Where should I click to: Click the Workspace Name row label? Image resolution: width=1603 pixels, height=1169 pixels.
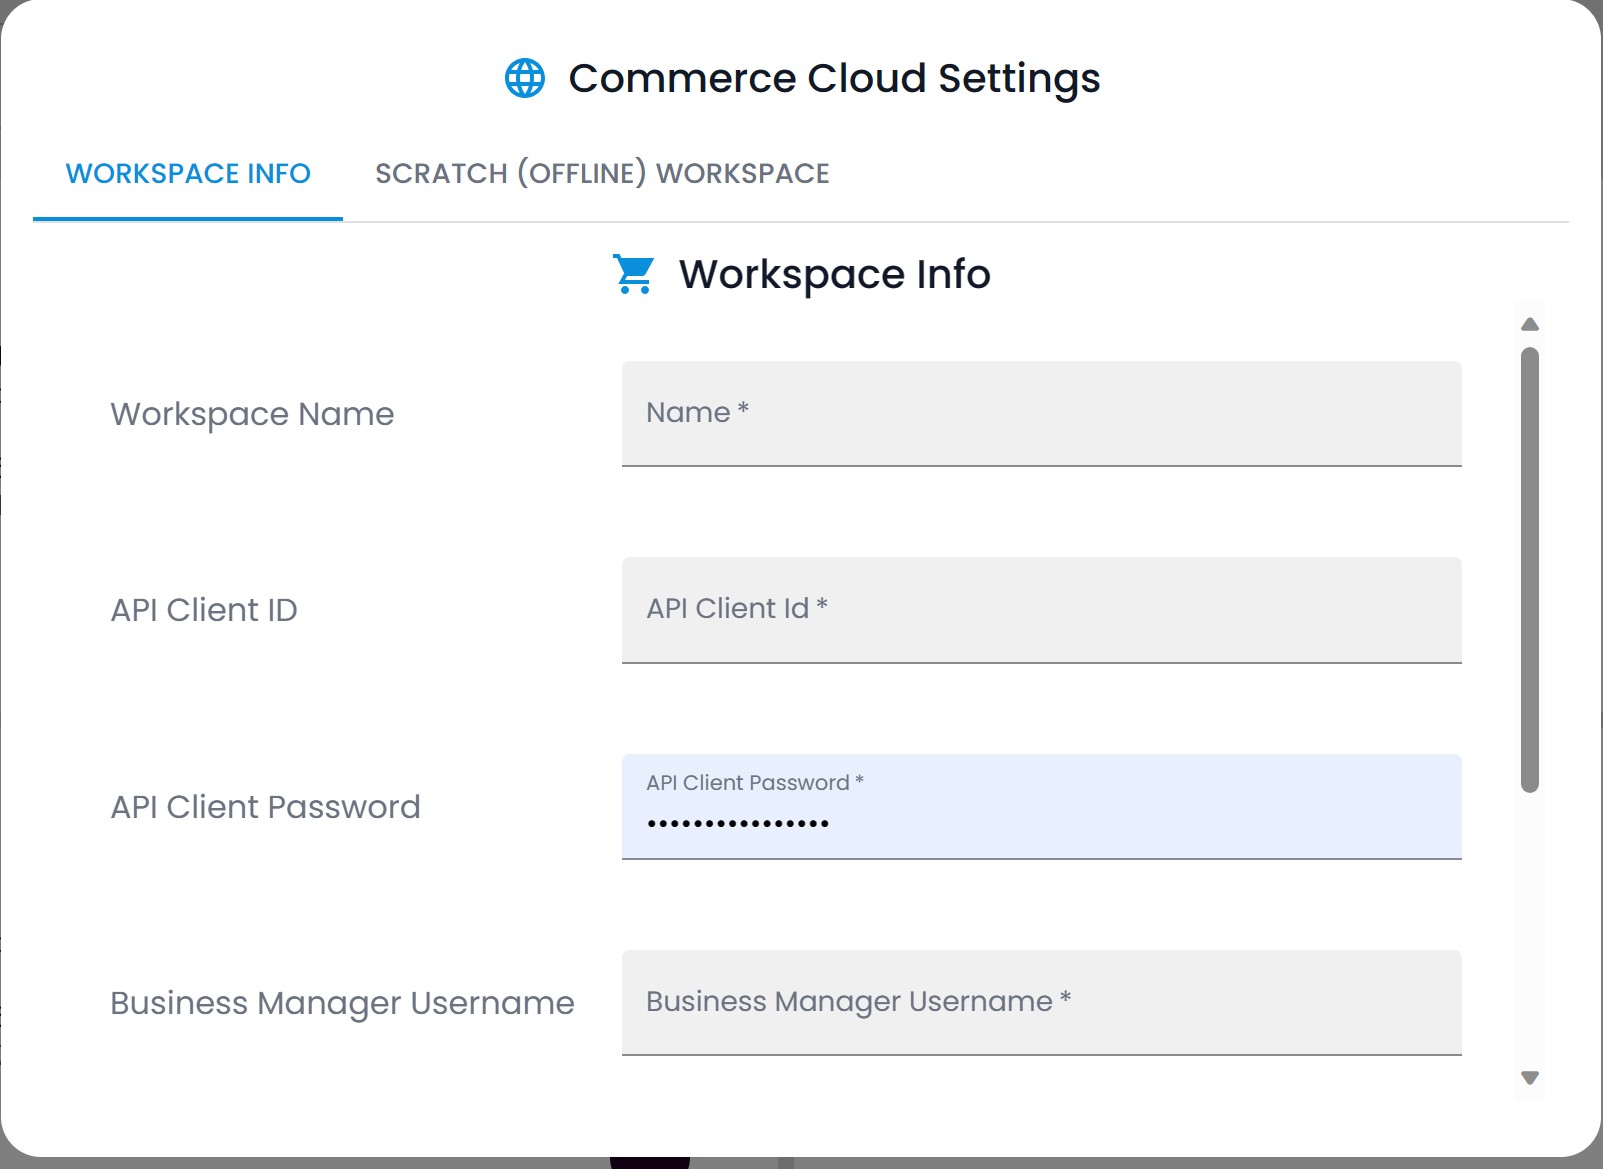(252, 414)
